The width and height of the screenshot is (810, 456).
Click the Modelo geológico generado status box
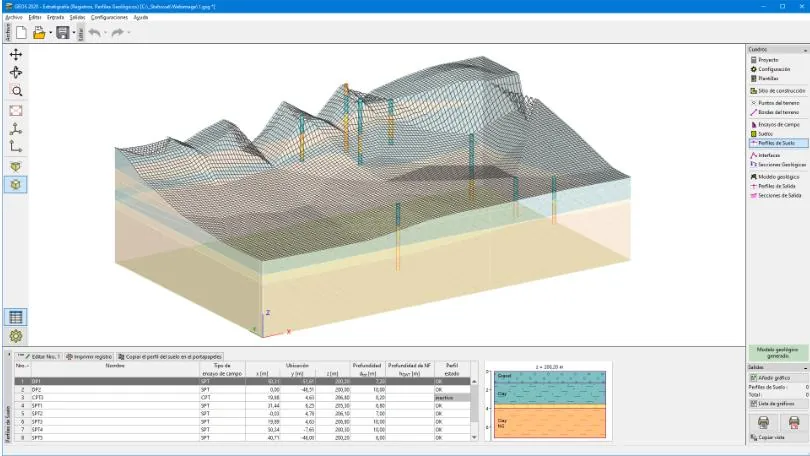click(777, 353)
